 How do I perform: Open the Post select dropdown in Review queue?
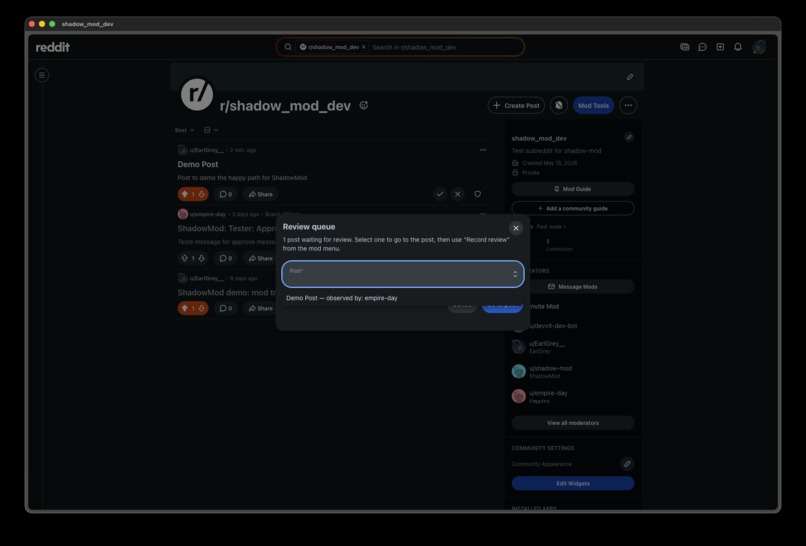tap(403, 274)
